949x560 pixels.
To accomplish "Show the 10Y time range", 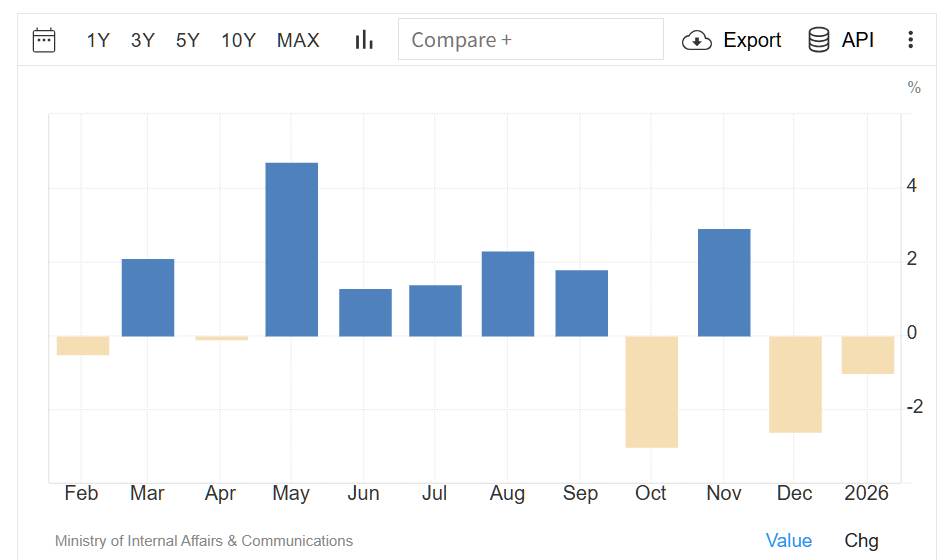I will pyautogui.click(x=239, y=40).
